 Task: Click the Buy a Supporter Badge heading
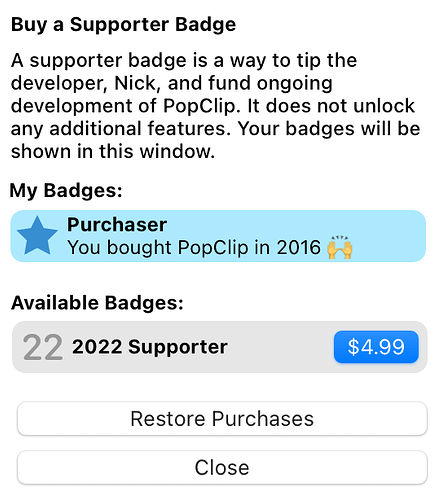123,25
